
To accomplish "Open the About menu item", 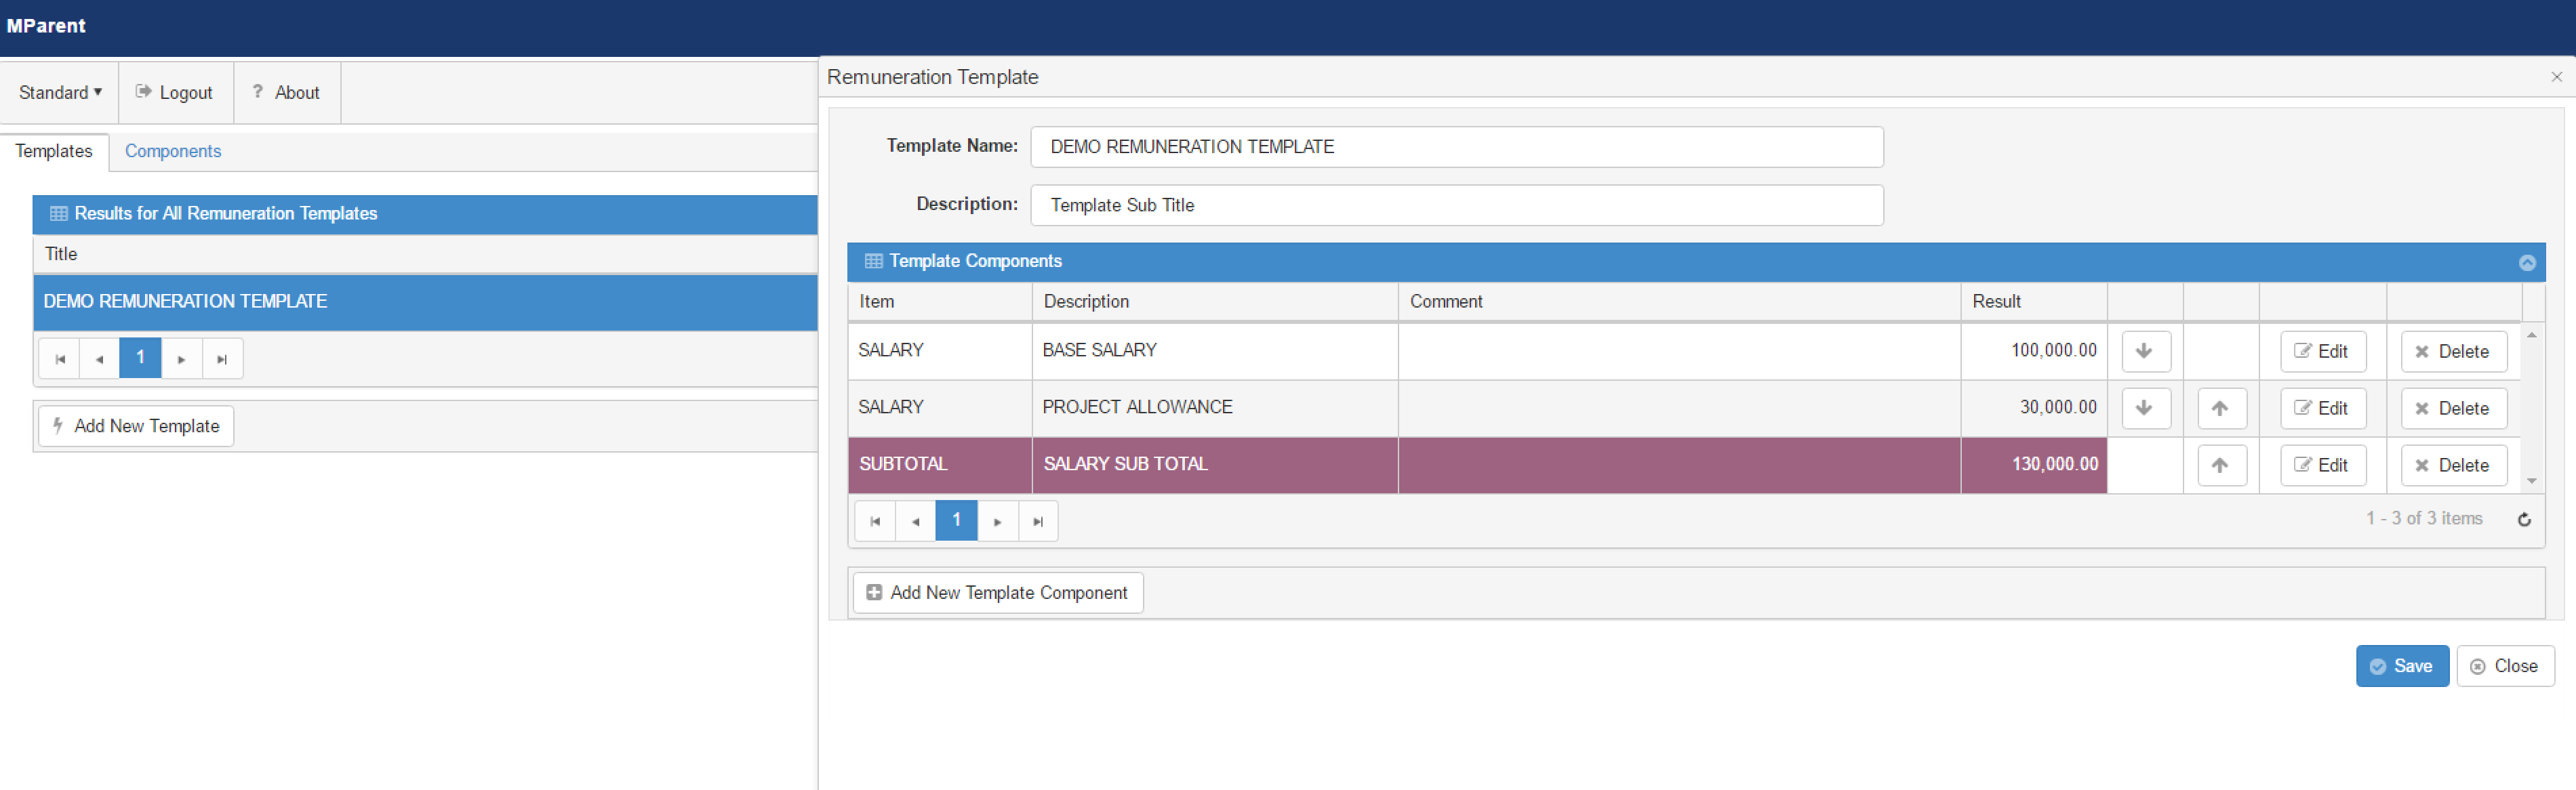I will click(286, 92).
